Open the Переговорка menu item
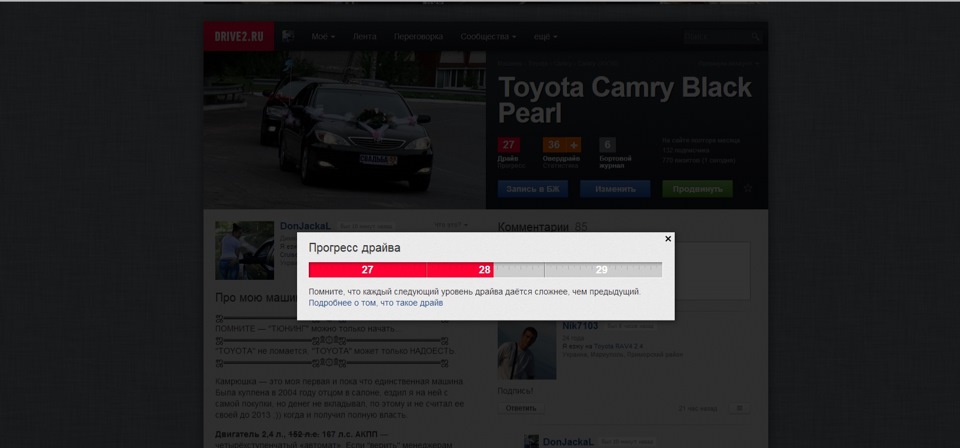960x448 pixels. pyautogui.click(x=418, y=37)
